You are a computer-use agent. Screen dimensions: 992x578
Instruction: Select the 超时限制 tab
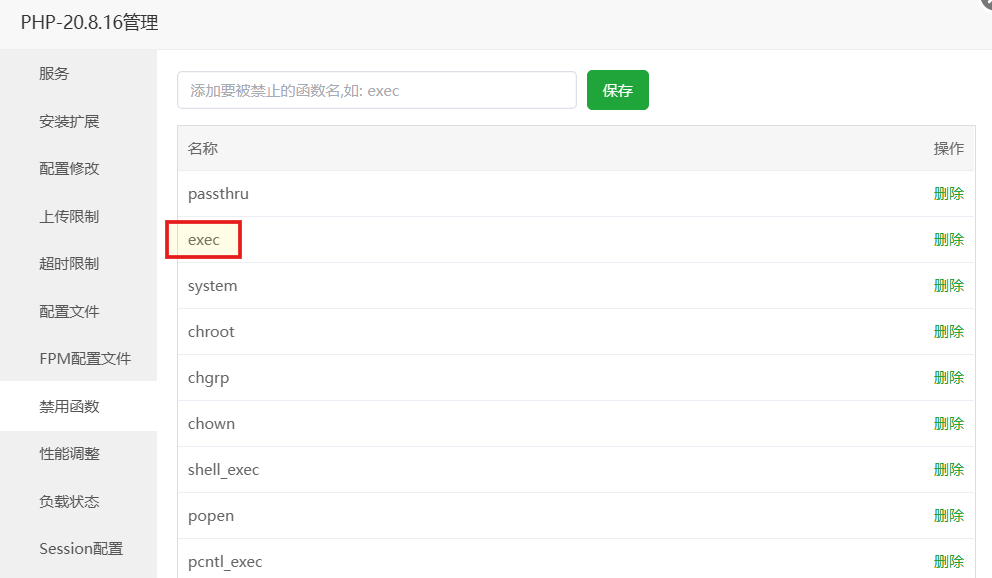[69, 264]
